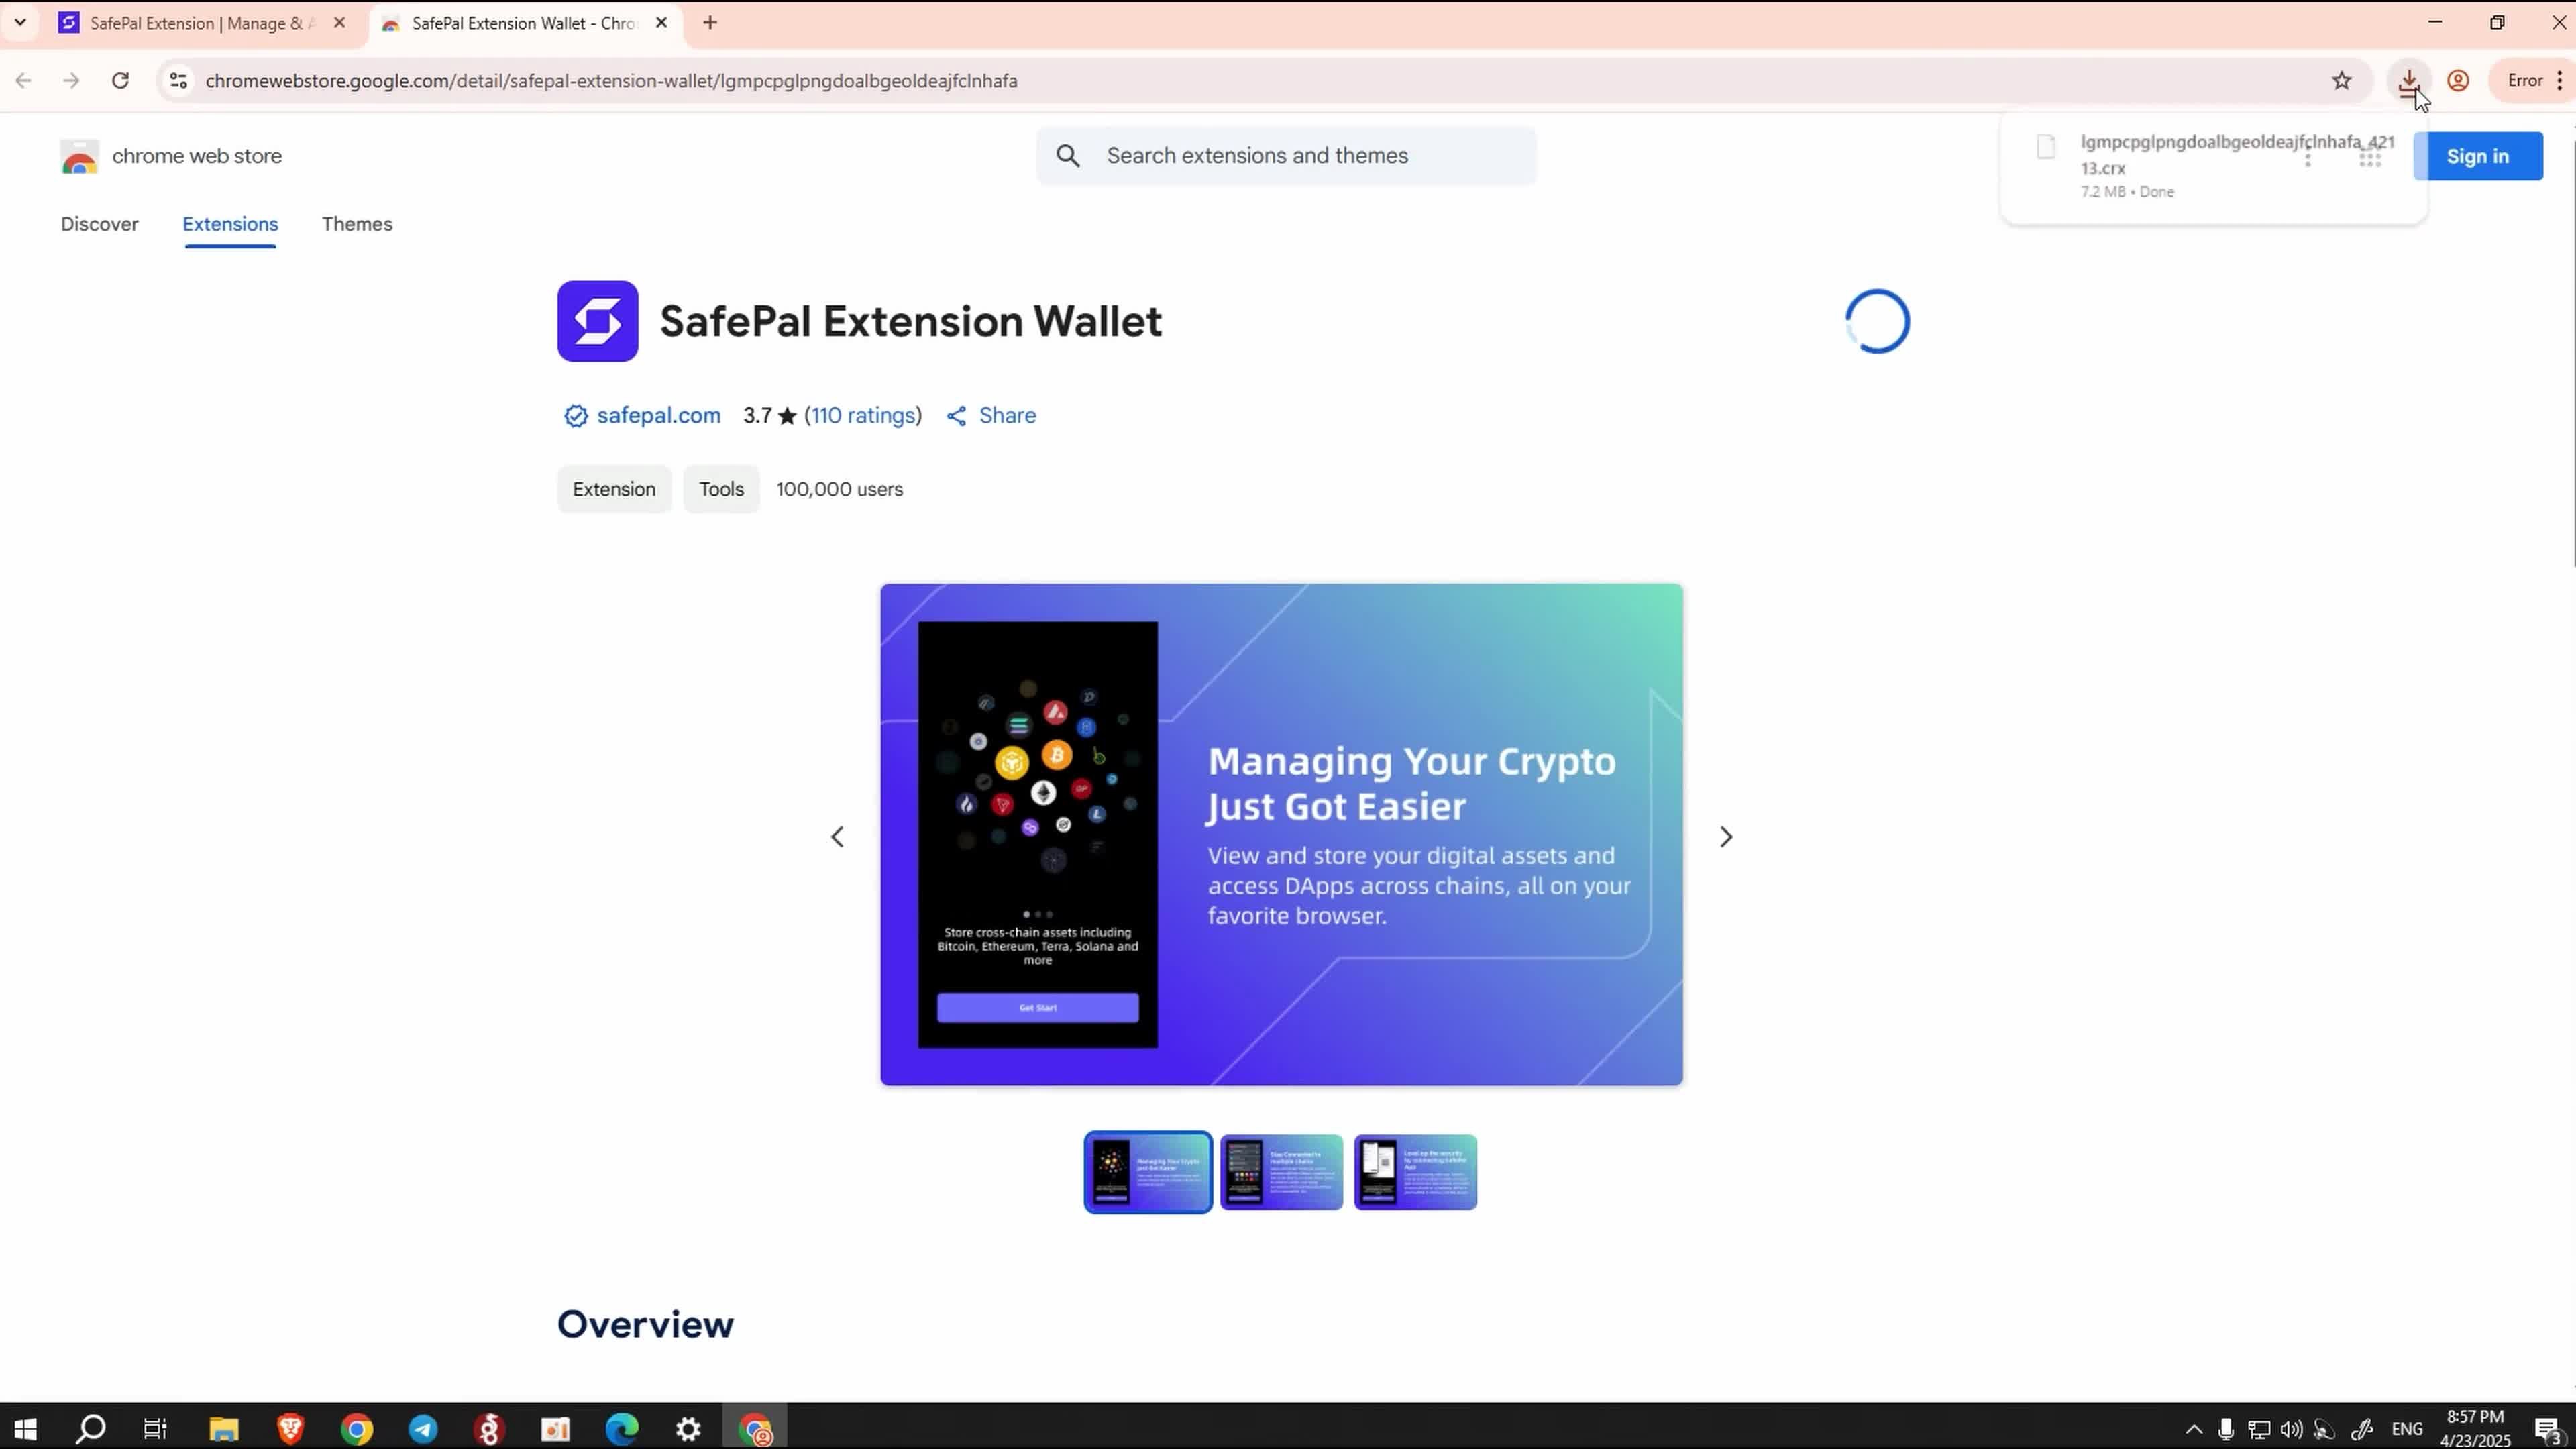The image size is (2576, 1449).
Task: Go forward to next page
Action: [71, 81]
